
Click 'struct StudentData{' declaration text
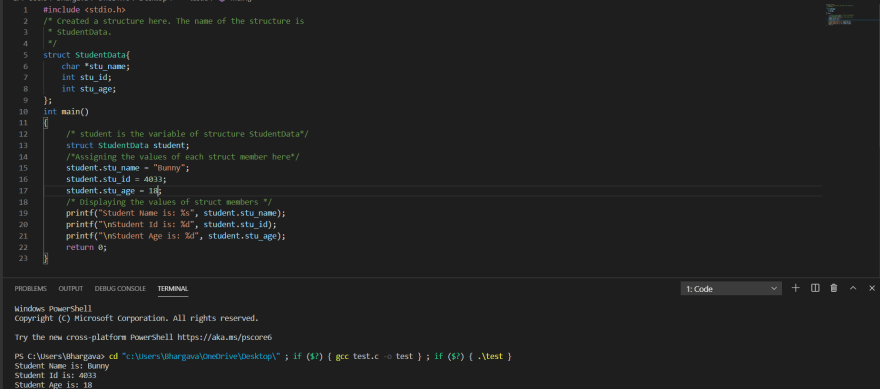pos(86,55)
